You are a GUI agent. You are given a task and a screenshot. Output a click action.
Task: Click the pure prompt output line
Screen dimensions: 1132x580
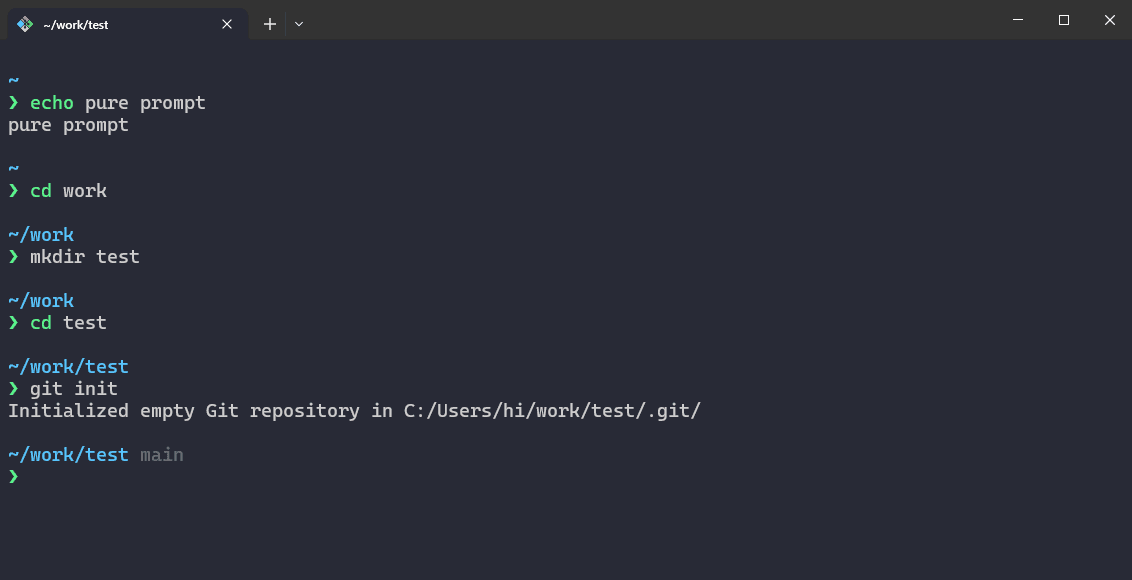(x=67, y=124)
